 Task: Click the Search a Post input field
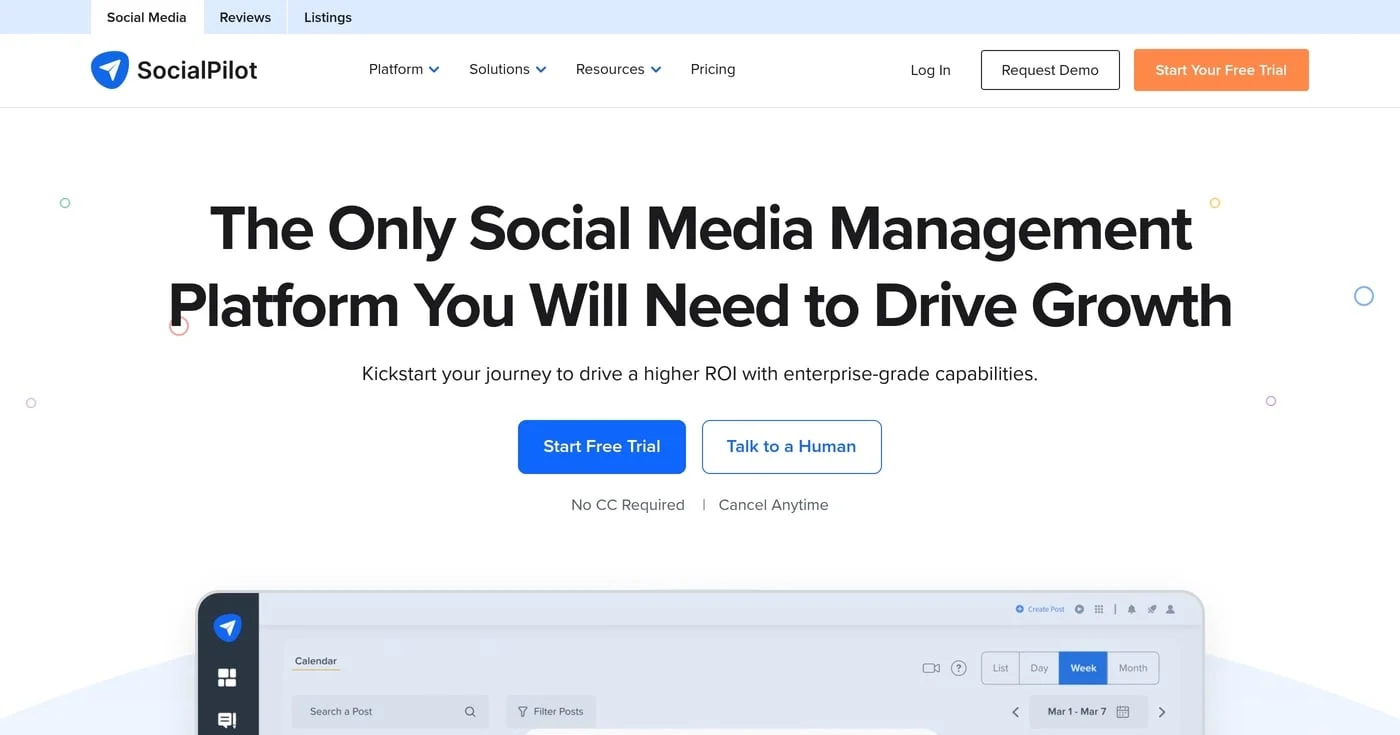pos(390,712)
